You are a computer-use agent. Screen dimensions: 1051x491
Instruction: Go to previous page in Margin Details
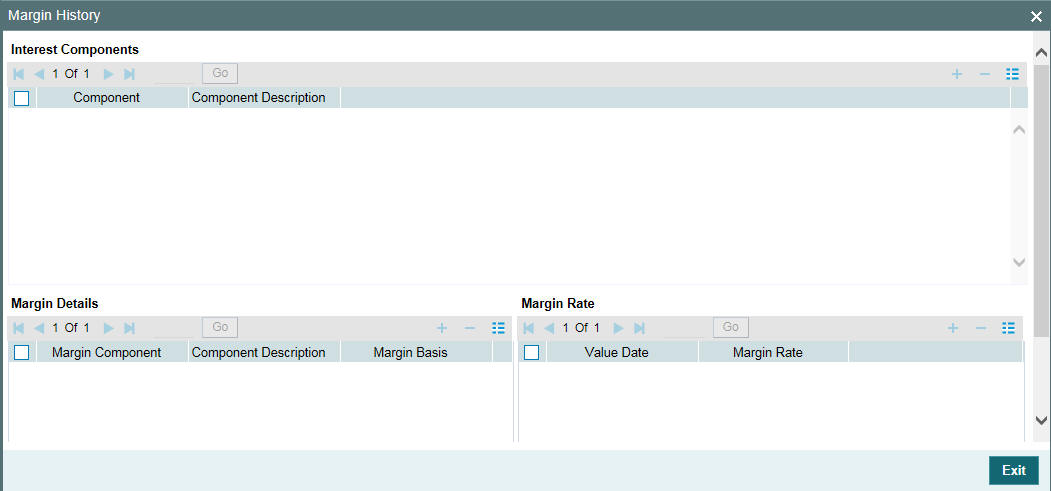(x=39, y=328)
